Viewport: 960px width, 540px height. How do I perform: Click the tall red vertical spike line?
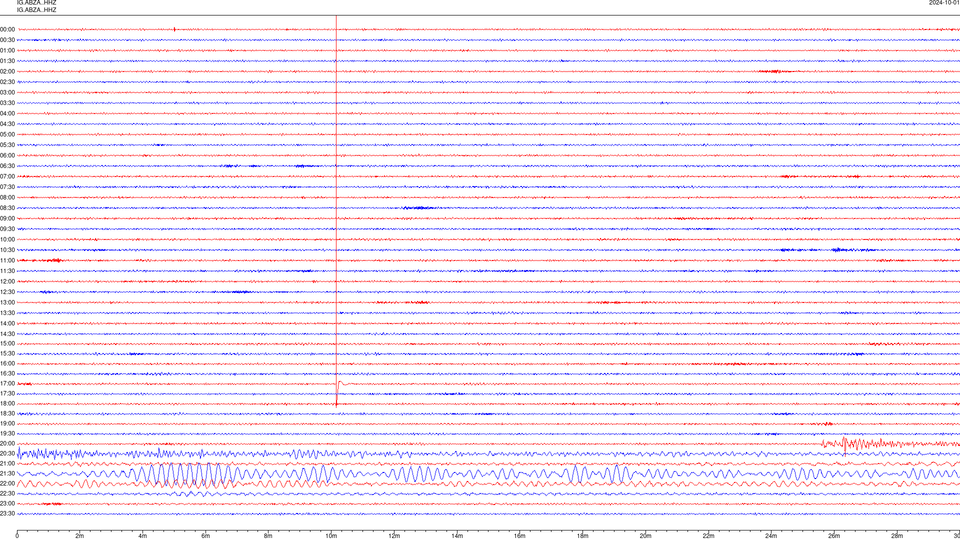tap(336, 211)
